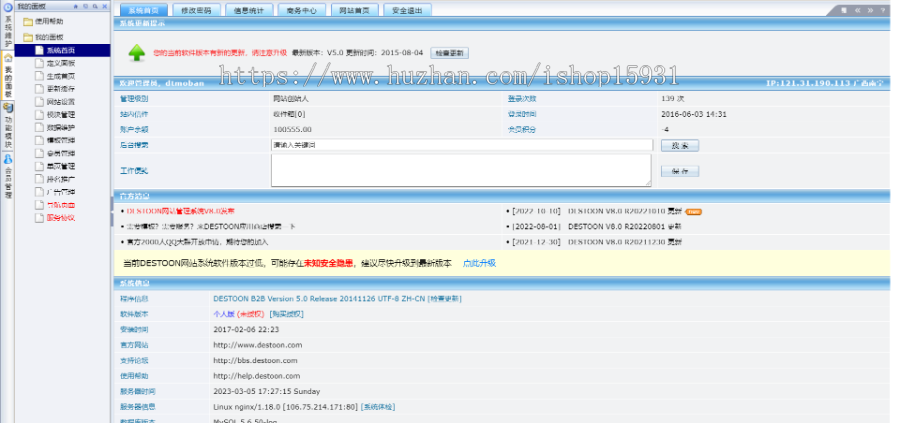Click the 安全退出 tab

point(408,10)
